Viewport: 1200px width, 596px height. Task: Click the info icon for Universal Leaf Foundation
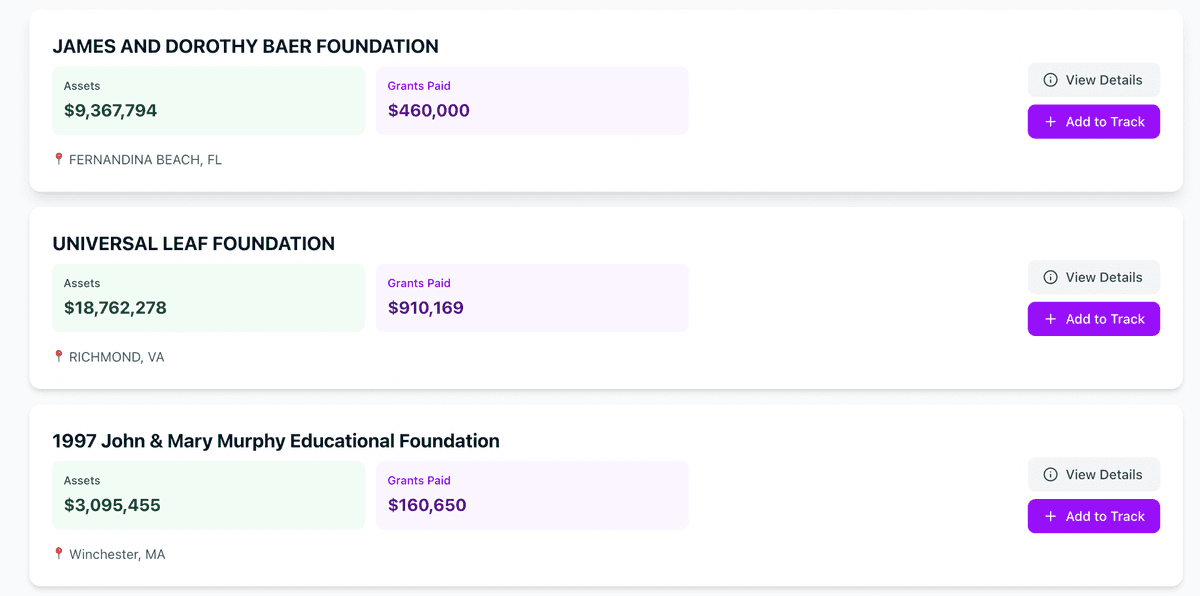(1050, 277)
